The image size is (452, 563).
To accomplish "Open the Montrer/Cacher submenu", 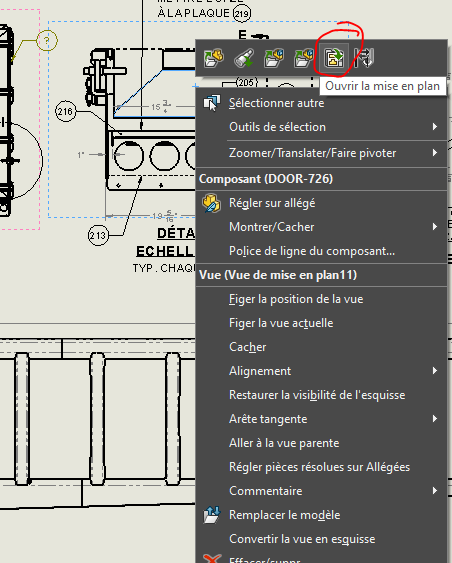I will pyautogui.click(x=435, y=227).
